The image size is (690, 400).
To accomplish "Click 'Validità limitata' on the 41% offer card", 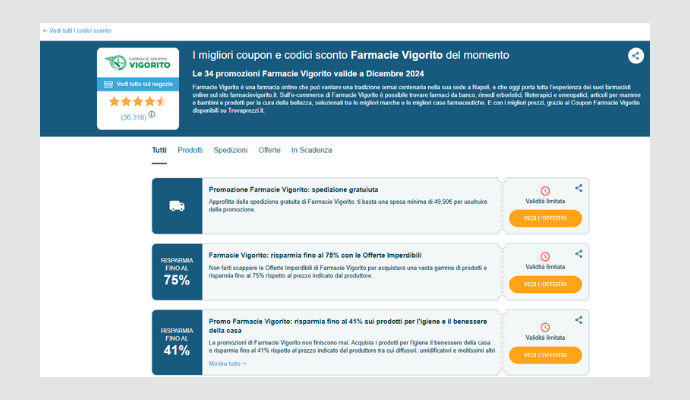I will [545, 338].
